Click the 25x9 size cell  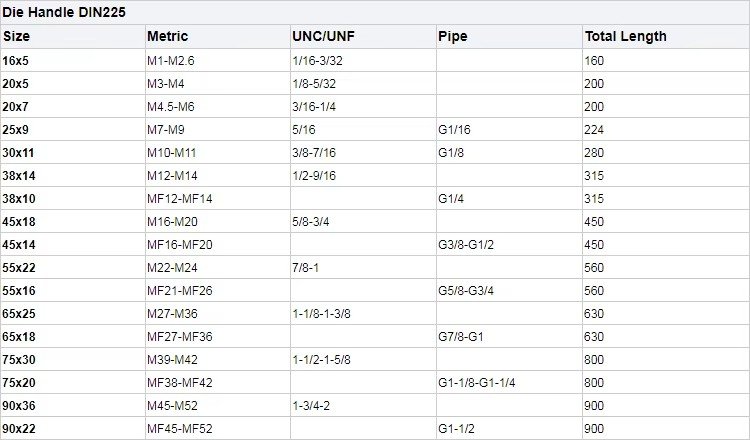click(x=16, y=129)
